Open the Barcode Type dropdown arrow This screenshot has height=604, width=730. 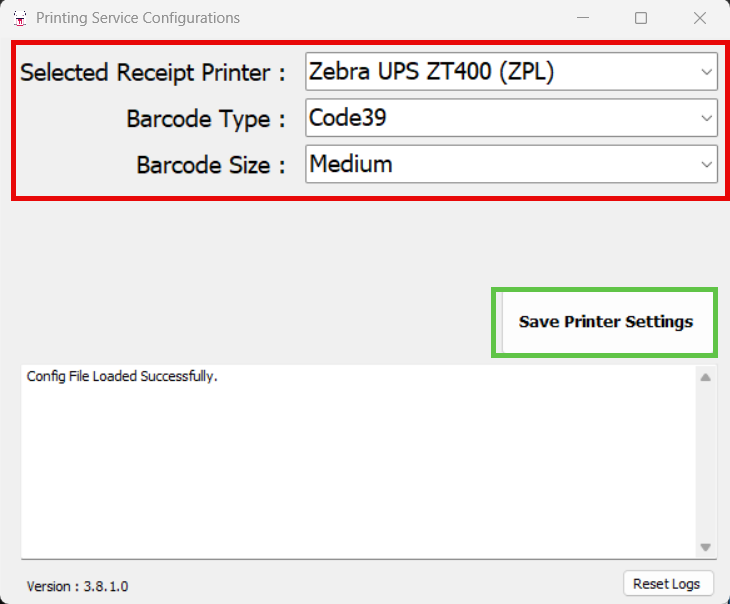[x=706, y=118]
